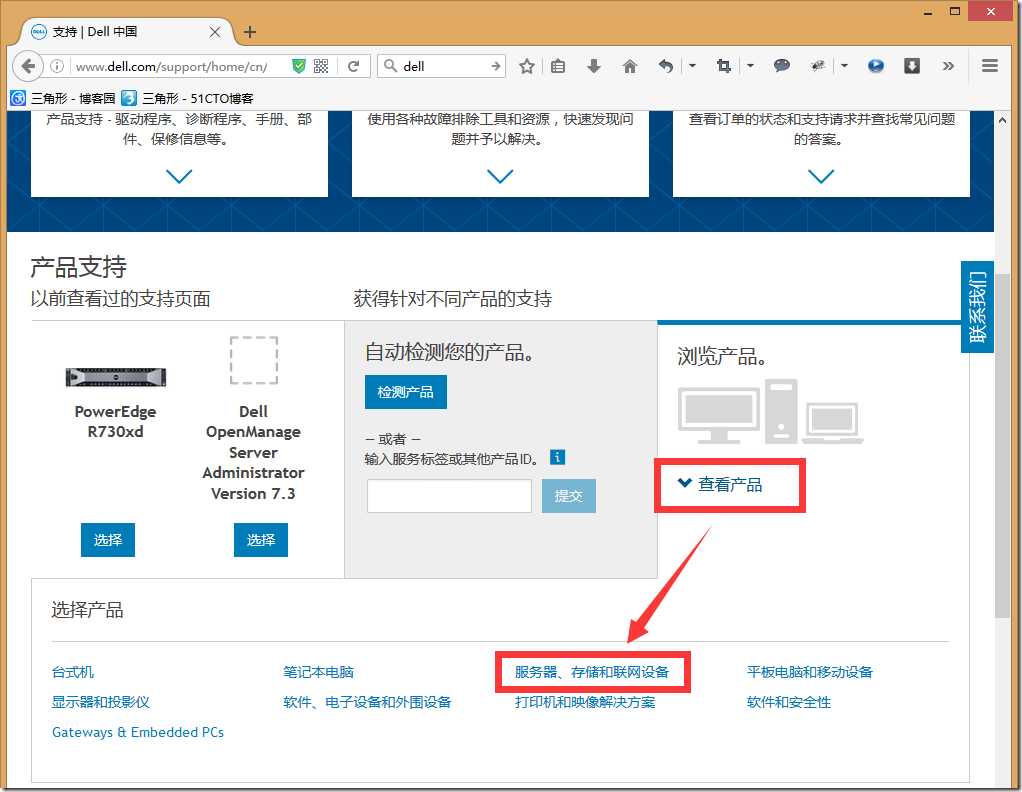Open site information icon in address bar
The width and height of the screenshot is (1022, 792).
click(57, 66)
